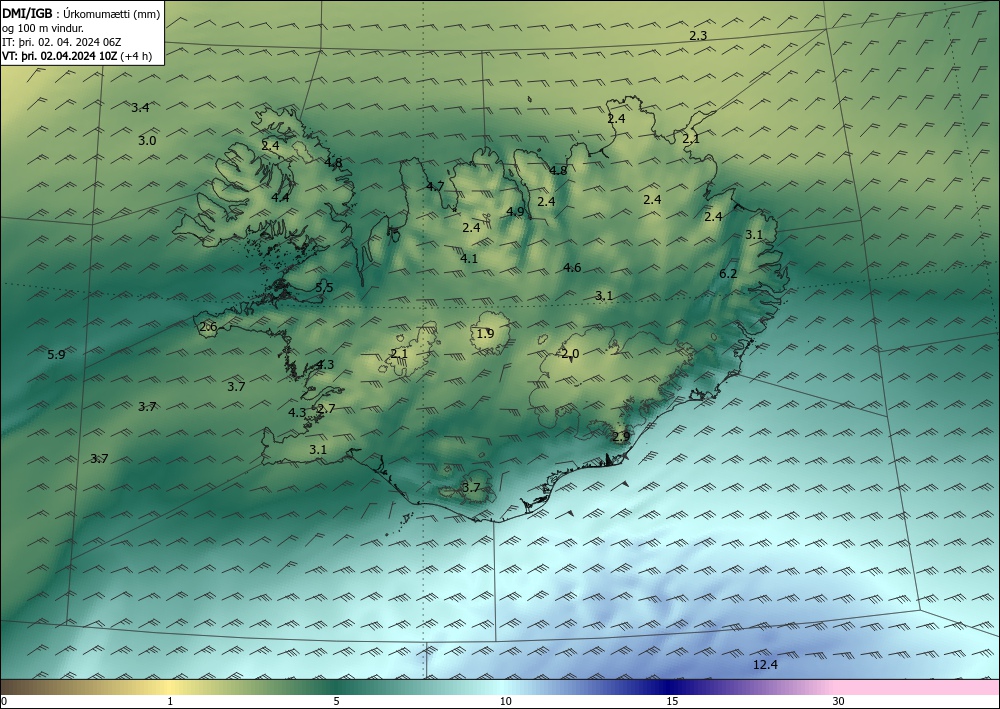Viewport: 1000px width, 709px height.
Task: Click the initial time line "IT: þri. 02. 04. 2024 06Z"
Action: (61, 42)
